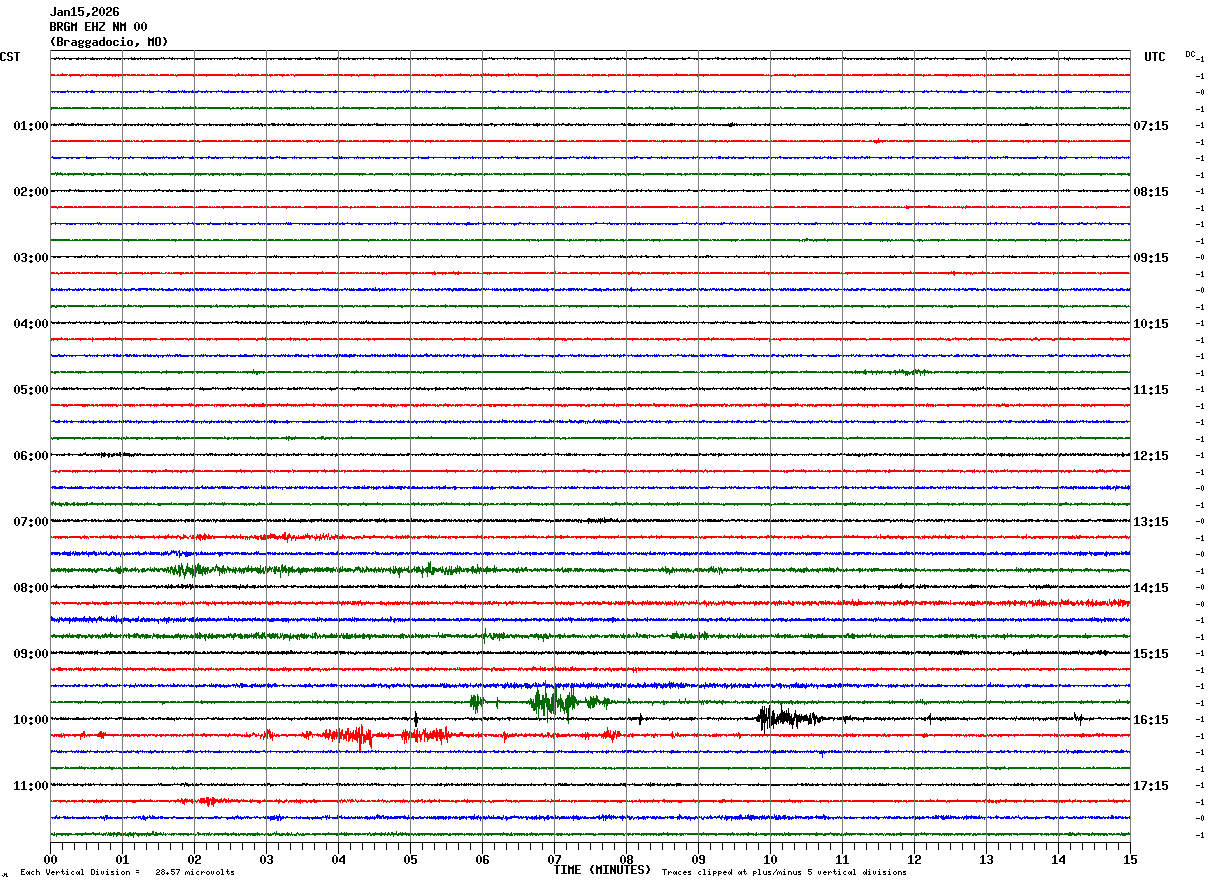Select the 01:00 CST row label
Screen dimensions: 1210x886
[x=31, y=126]
